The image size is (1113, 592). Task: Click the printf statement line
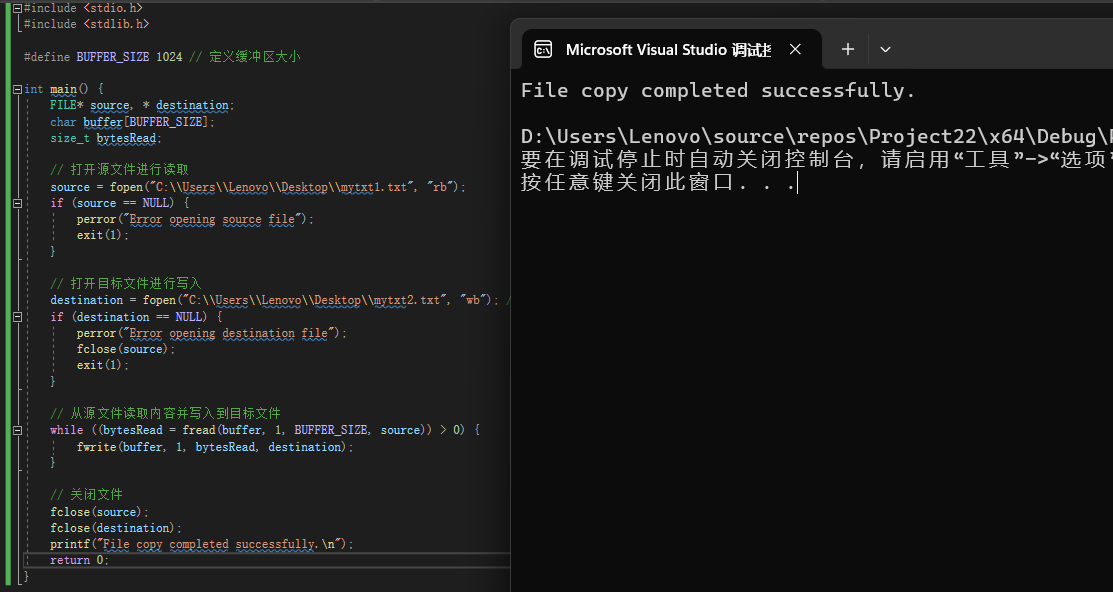click(x=202, y=544)
